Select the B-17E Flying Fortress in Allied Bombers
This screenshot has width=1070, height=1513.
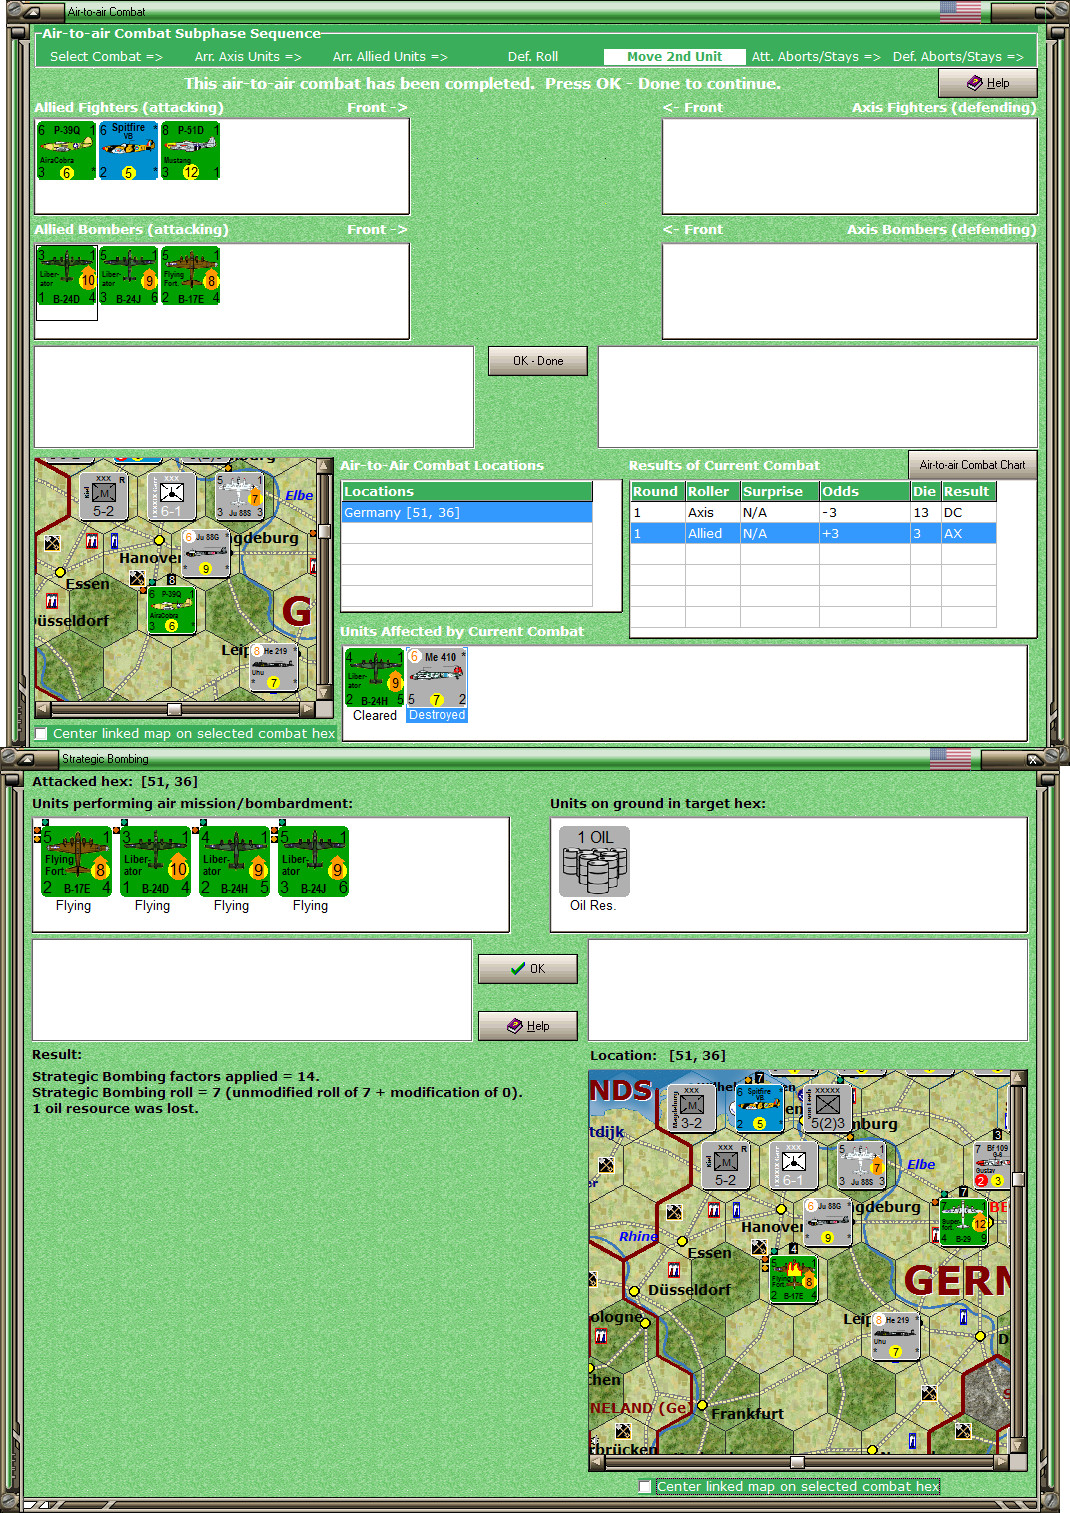190,276
